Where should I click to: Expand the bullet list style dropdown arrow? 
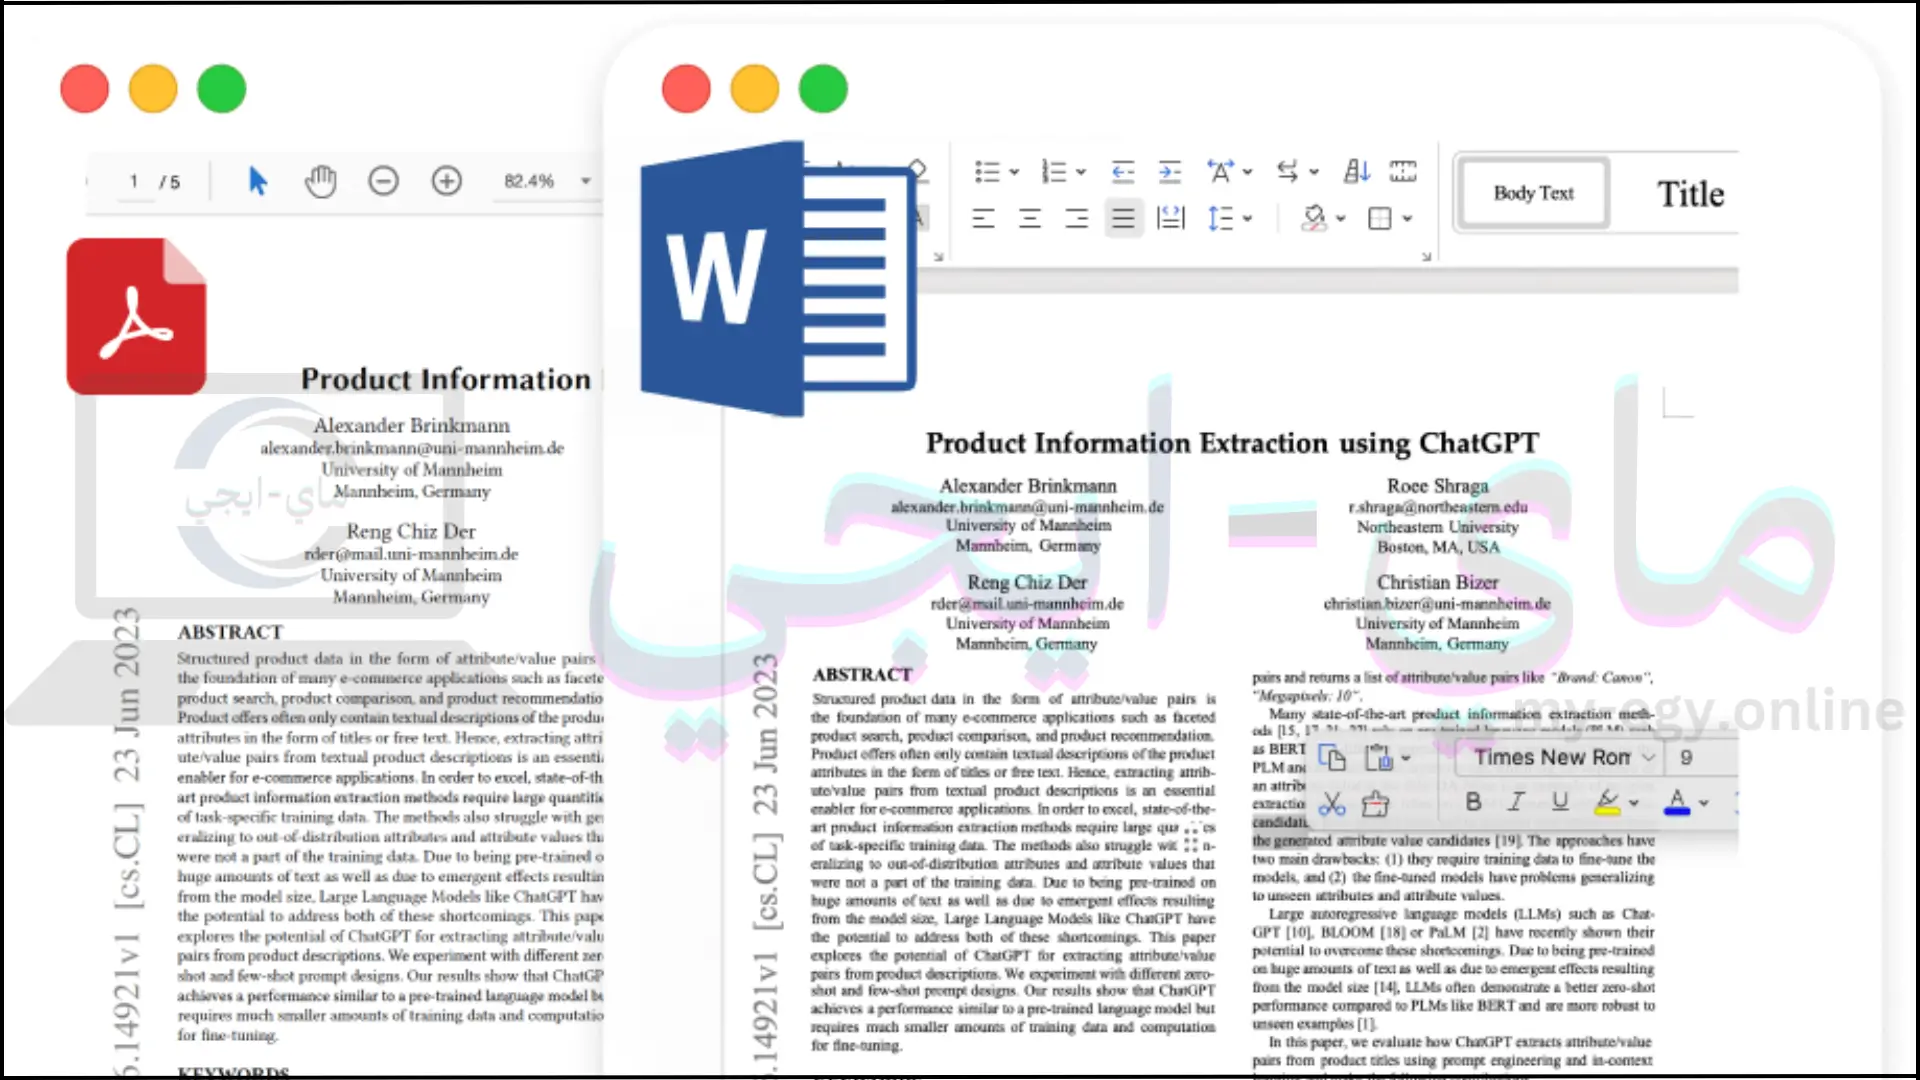[x=1014, y=172]
